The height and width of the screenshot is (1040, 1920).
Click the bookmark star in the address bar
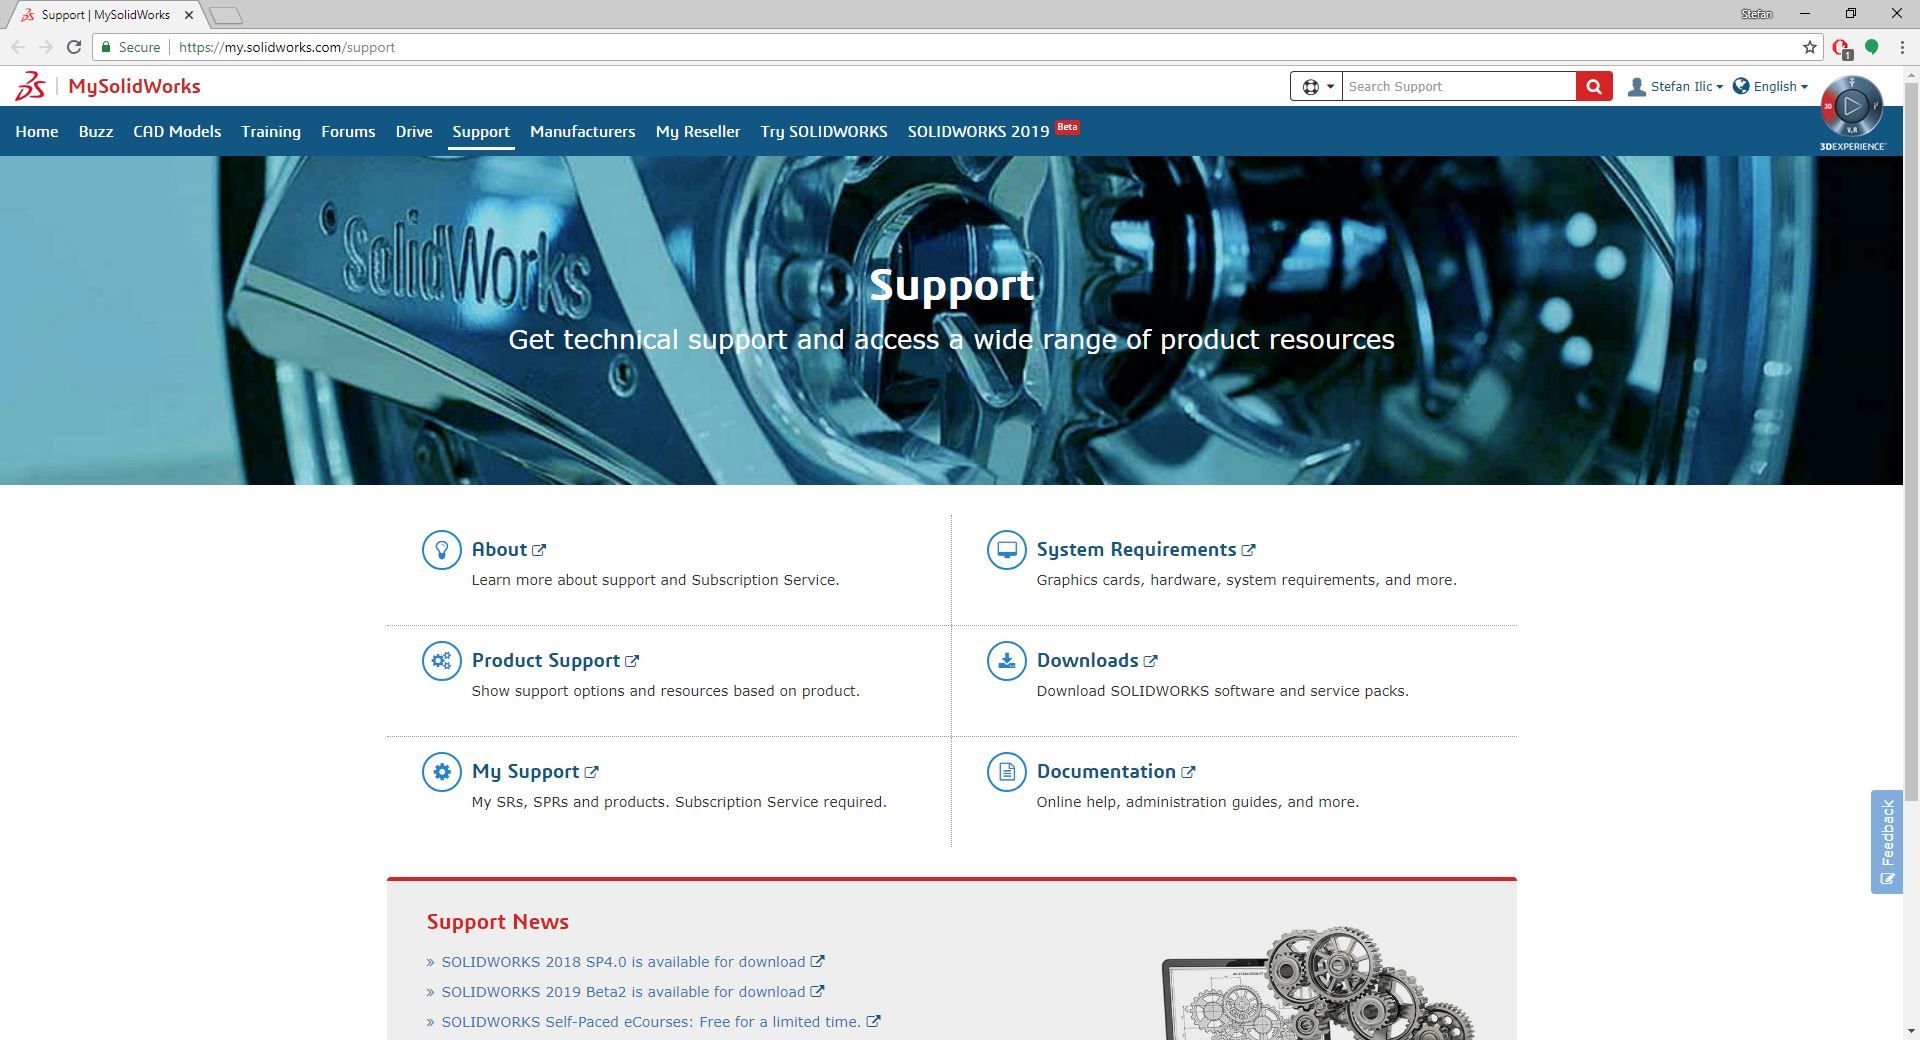pos(1809,47)
